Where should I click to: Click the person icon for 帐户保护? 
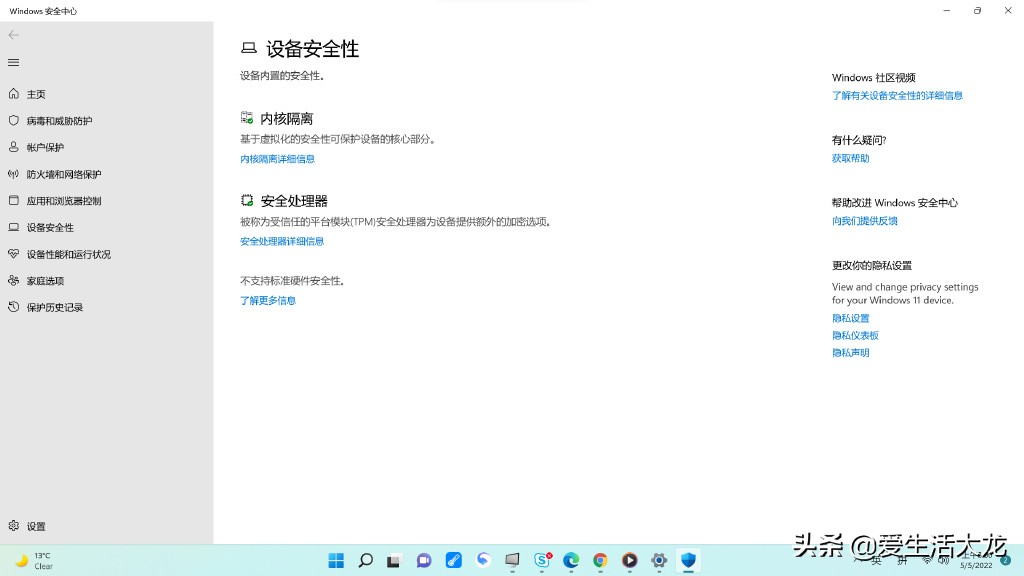(x=14, y=147)
